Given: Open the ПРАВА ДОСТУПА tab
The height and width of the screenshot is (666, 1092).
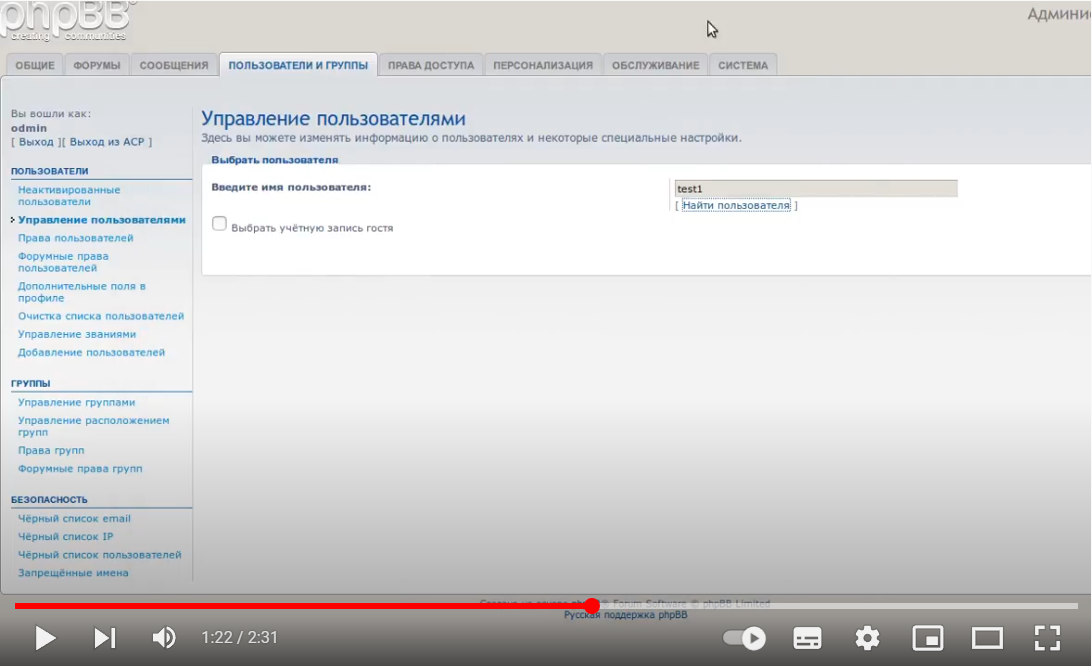Looking at the screenshot, I should click(x=431, y=65).
